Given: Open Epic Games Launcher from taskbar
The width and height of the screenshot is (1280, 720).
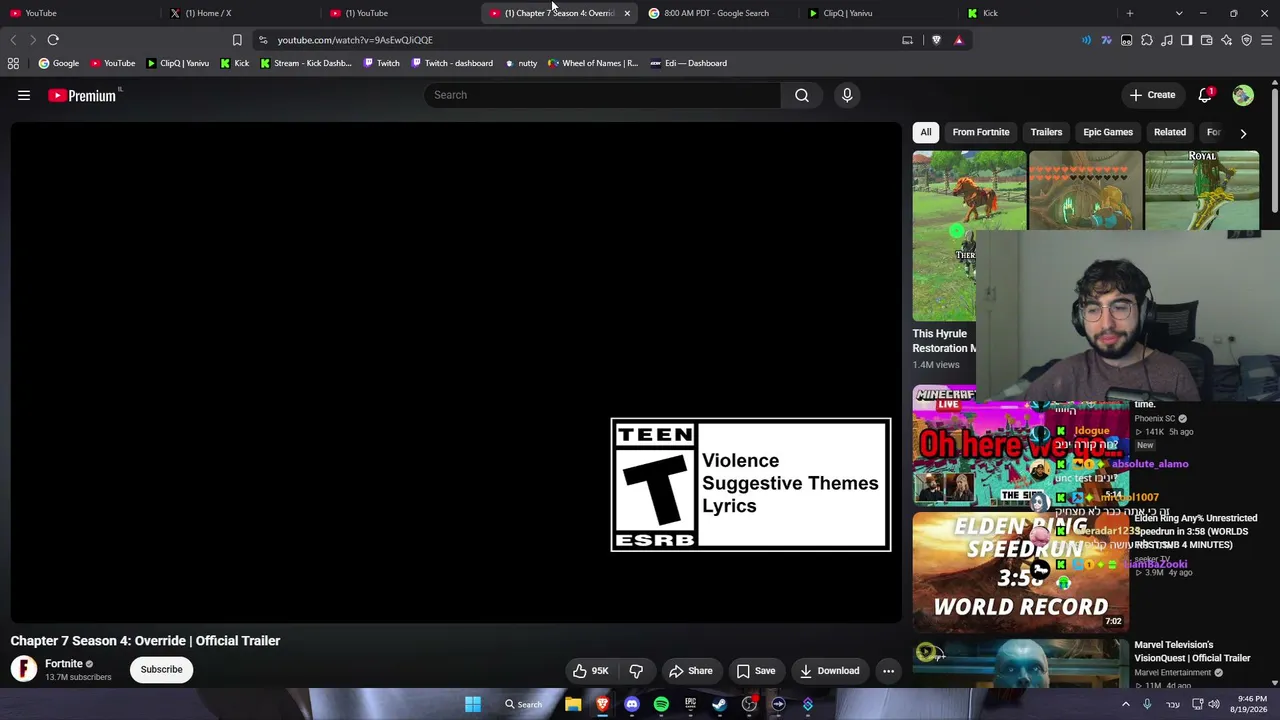Looking at the screenshot, I should pos(690,704).
